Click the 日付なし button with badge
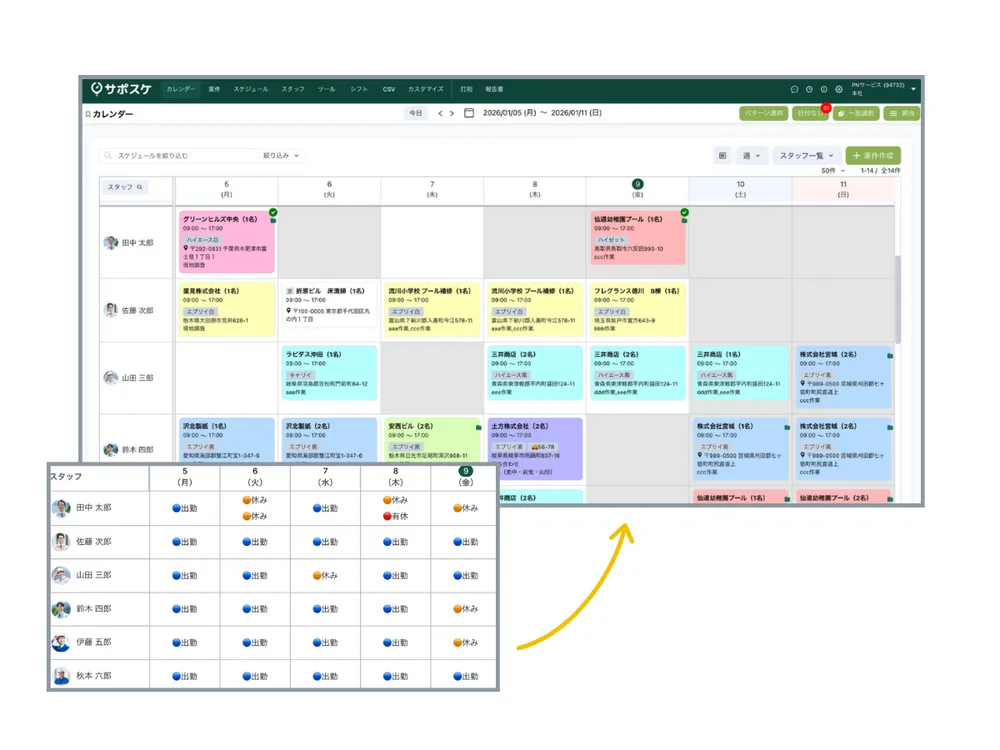 click(x=811, y=113)
